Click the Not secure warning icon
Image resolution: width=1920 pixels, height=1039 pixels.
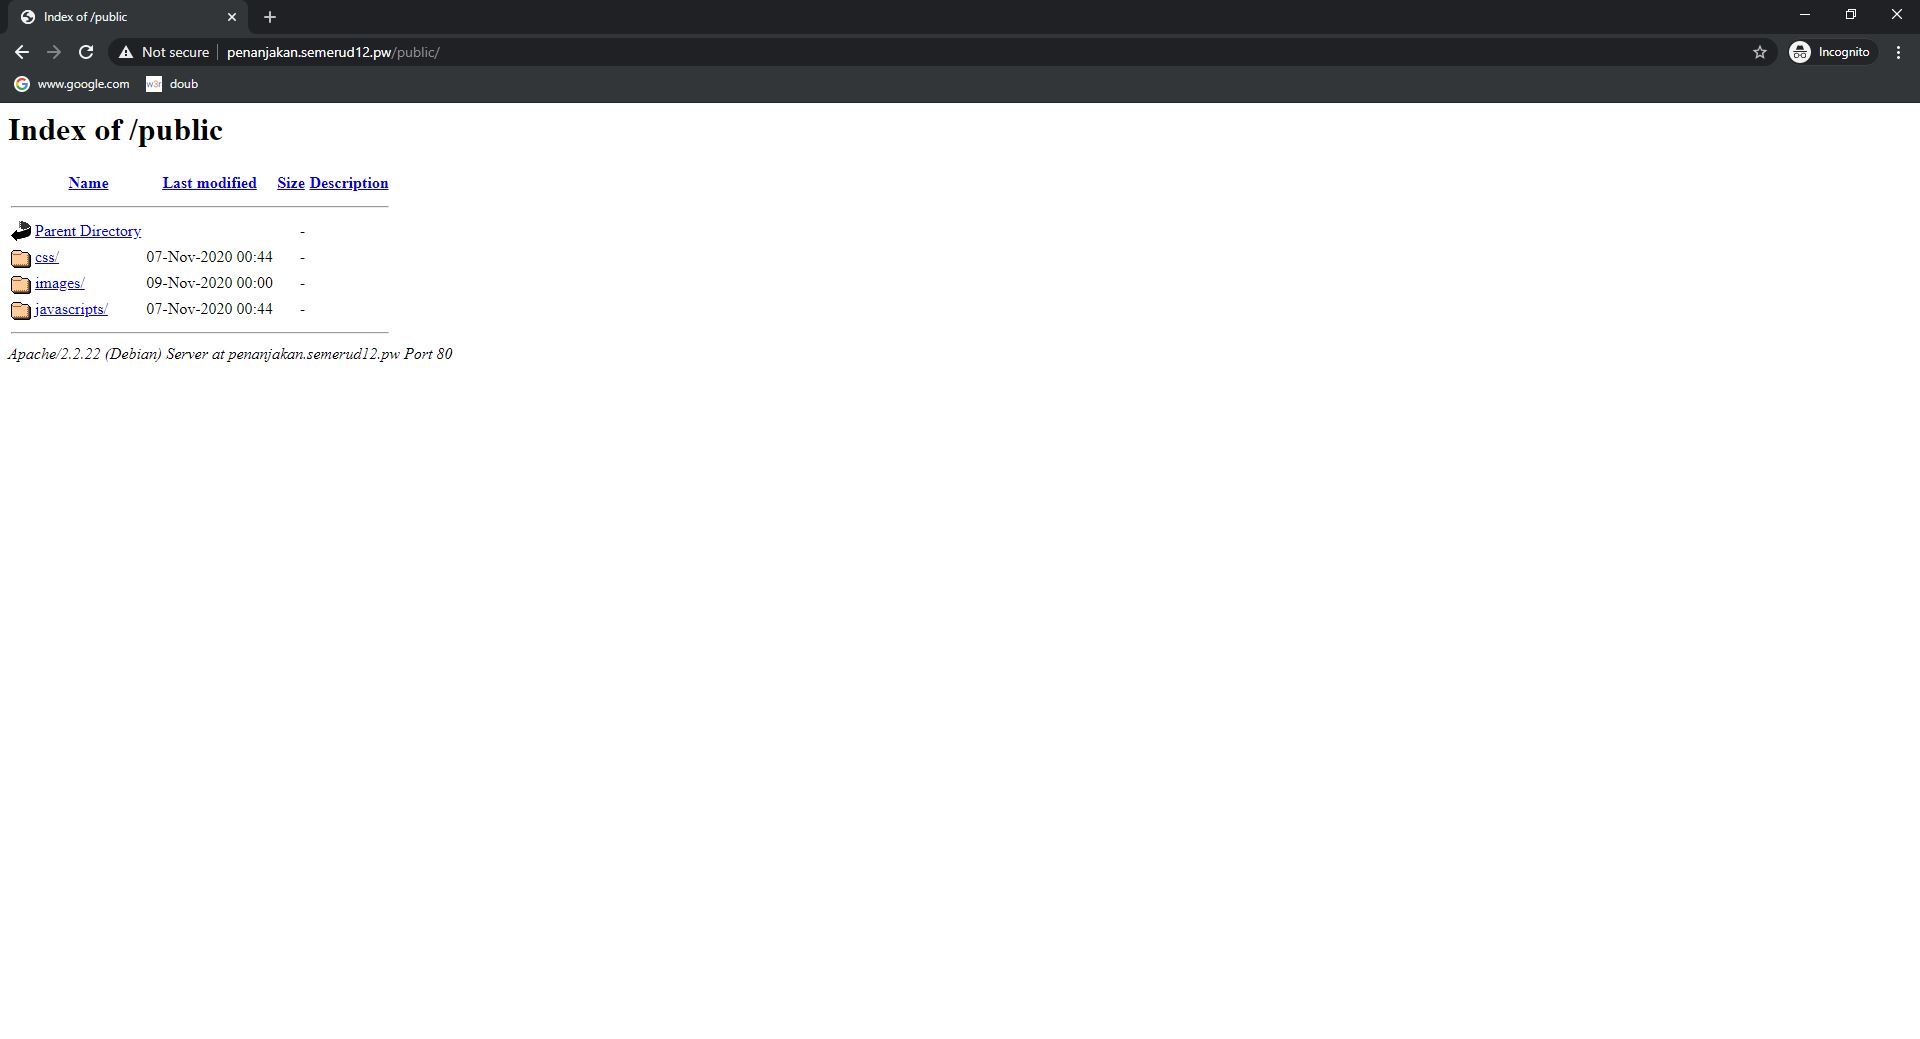pyautogui.click(x=126, y=52)
